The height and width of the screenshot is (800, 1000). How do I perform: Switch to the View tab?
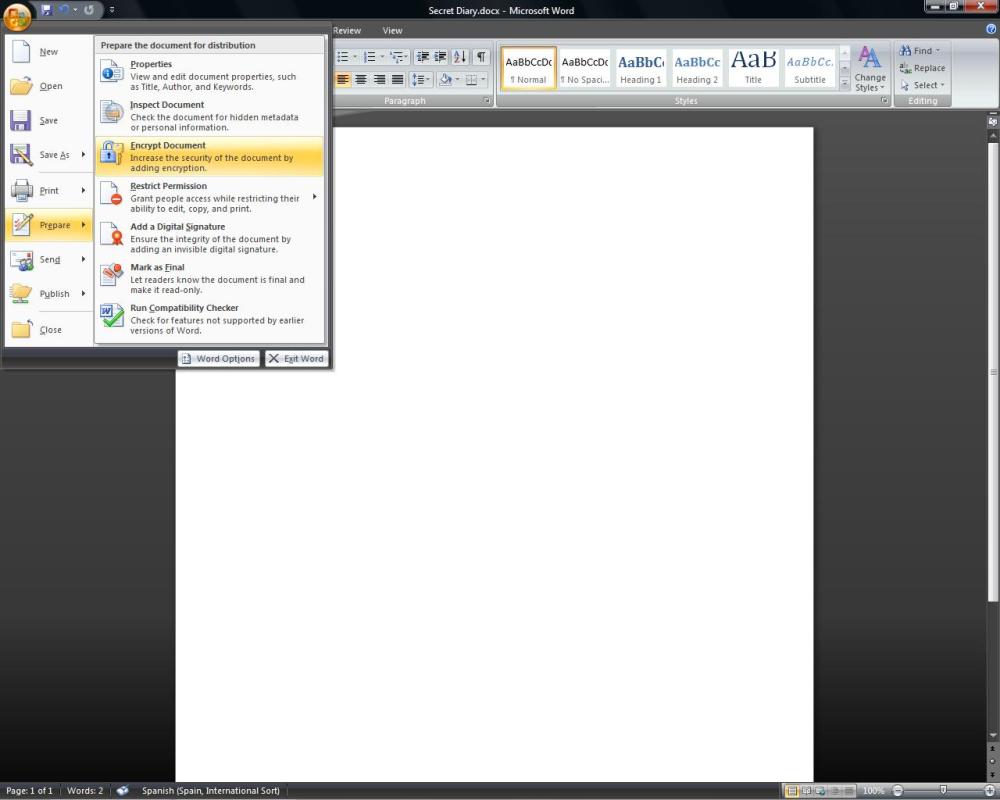point(392,31)
